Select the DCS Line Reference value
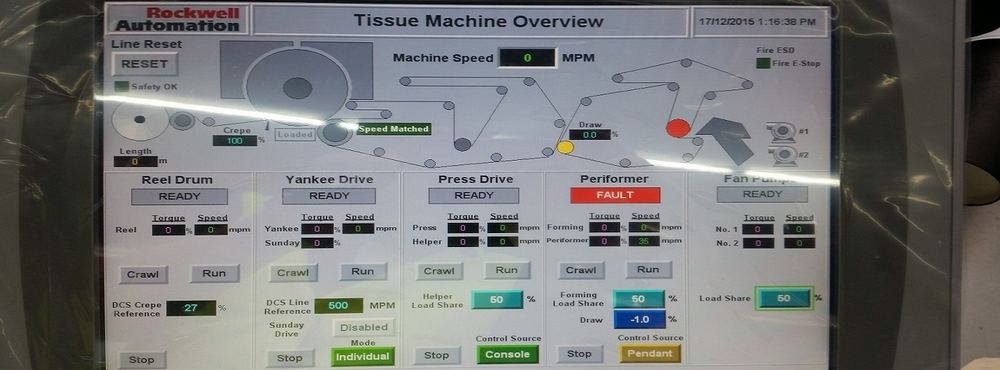Screen dimensions: 1000x370 [339, 306]
